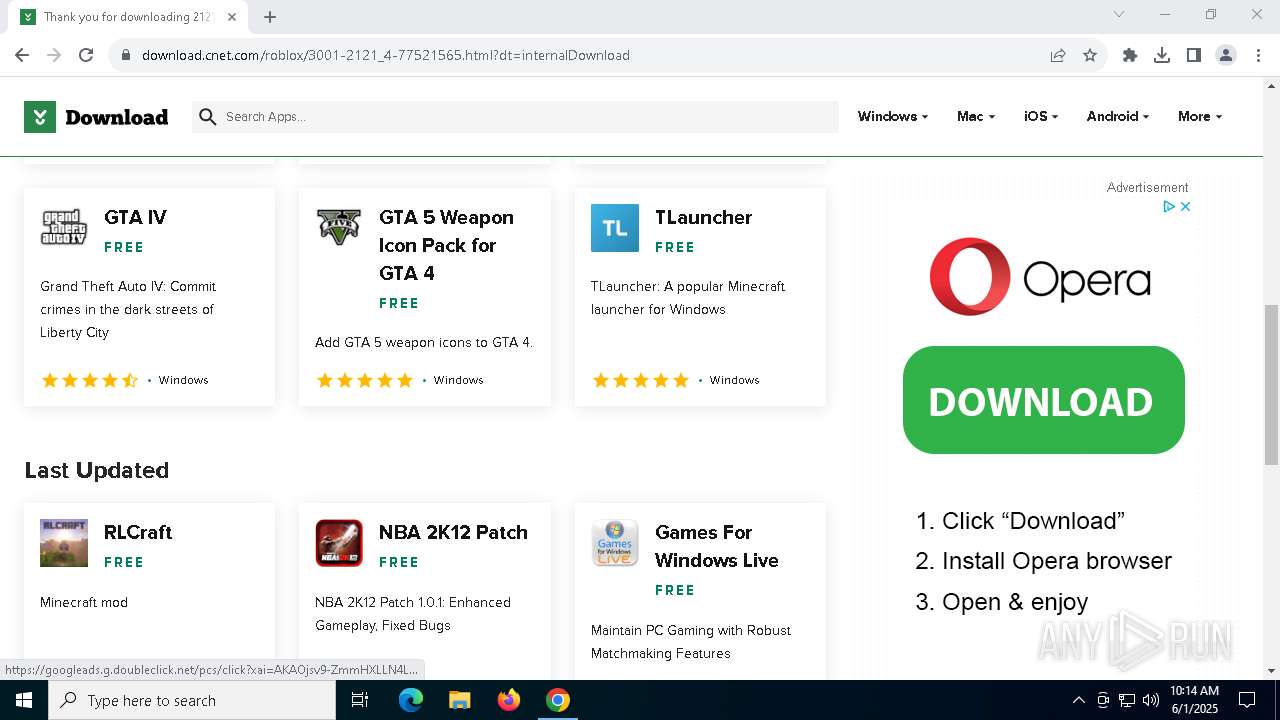This screenshot has width=1280, height=720.
Task: Open the tab search chevron
Action: tap(1119, 14)
